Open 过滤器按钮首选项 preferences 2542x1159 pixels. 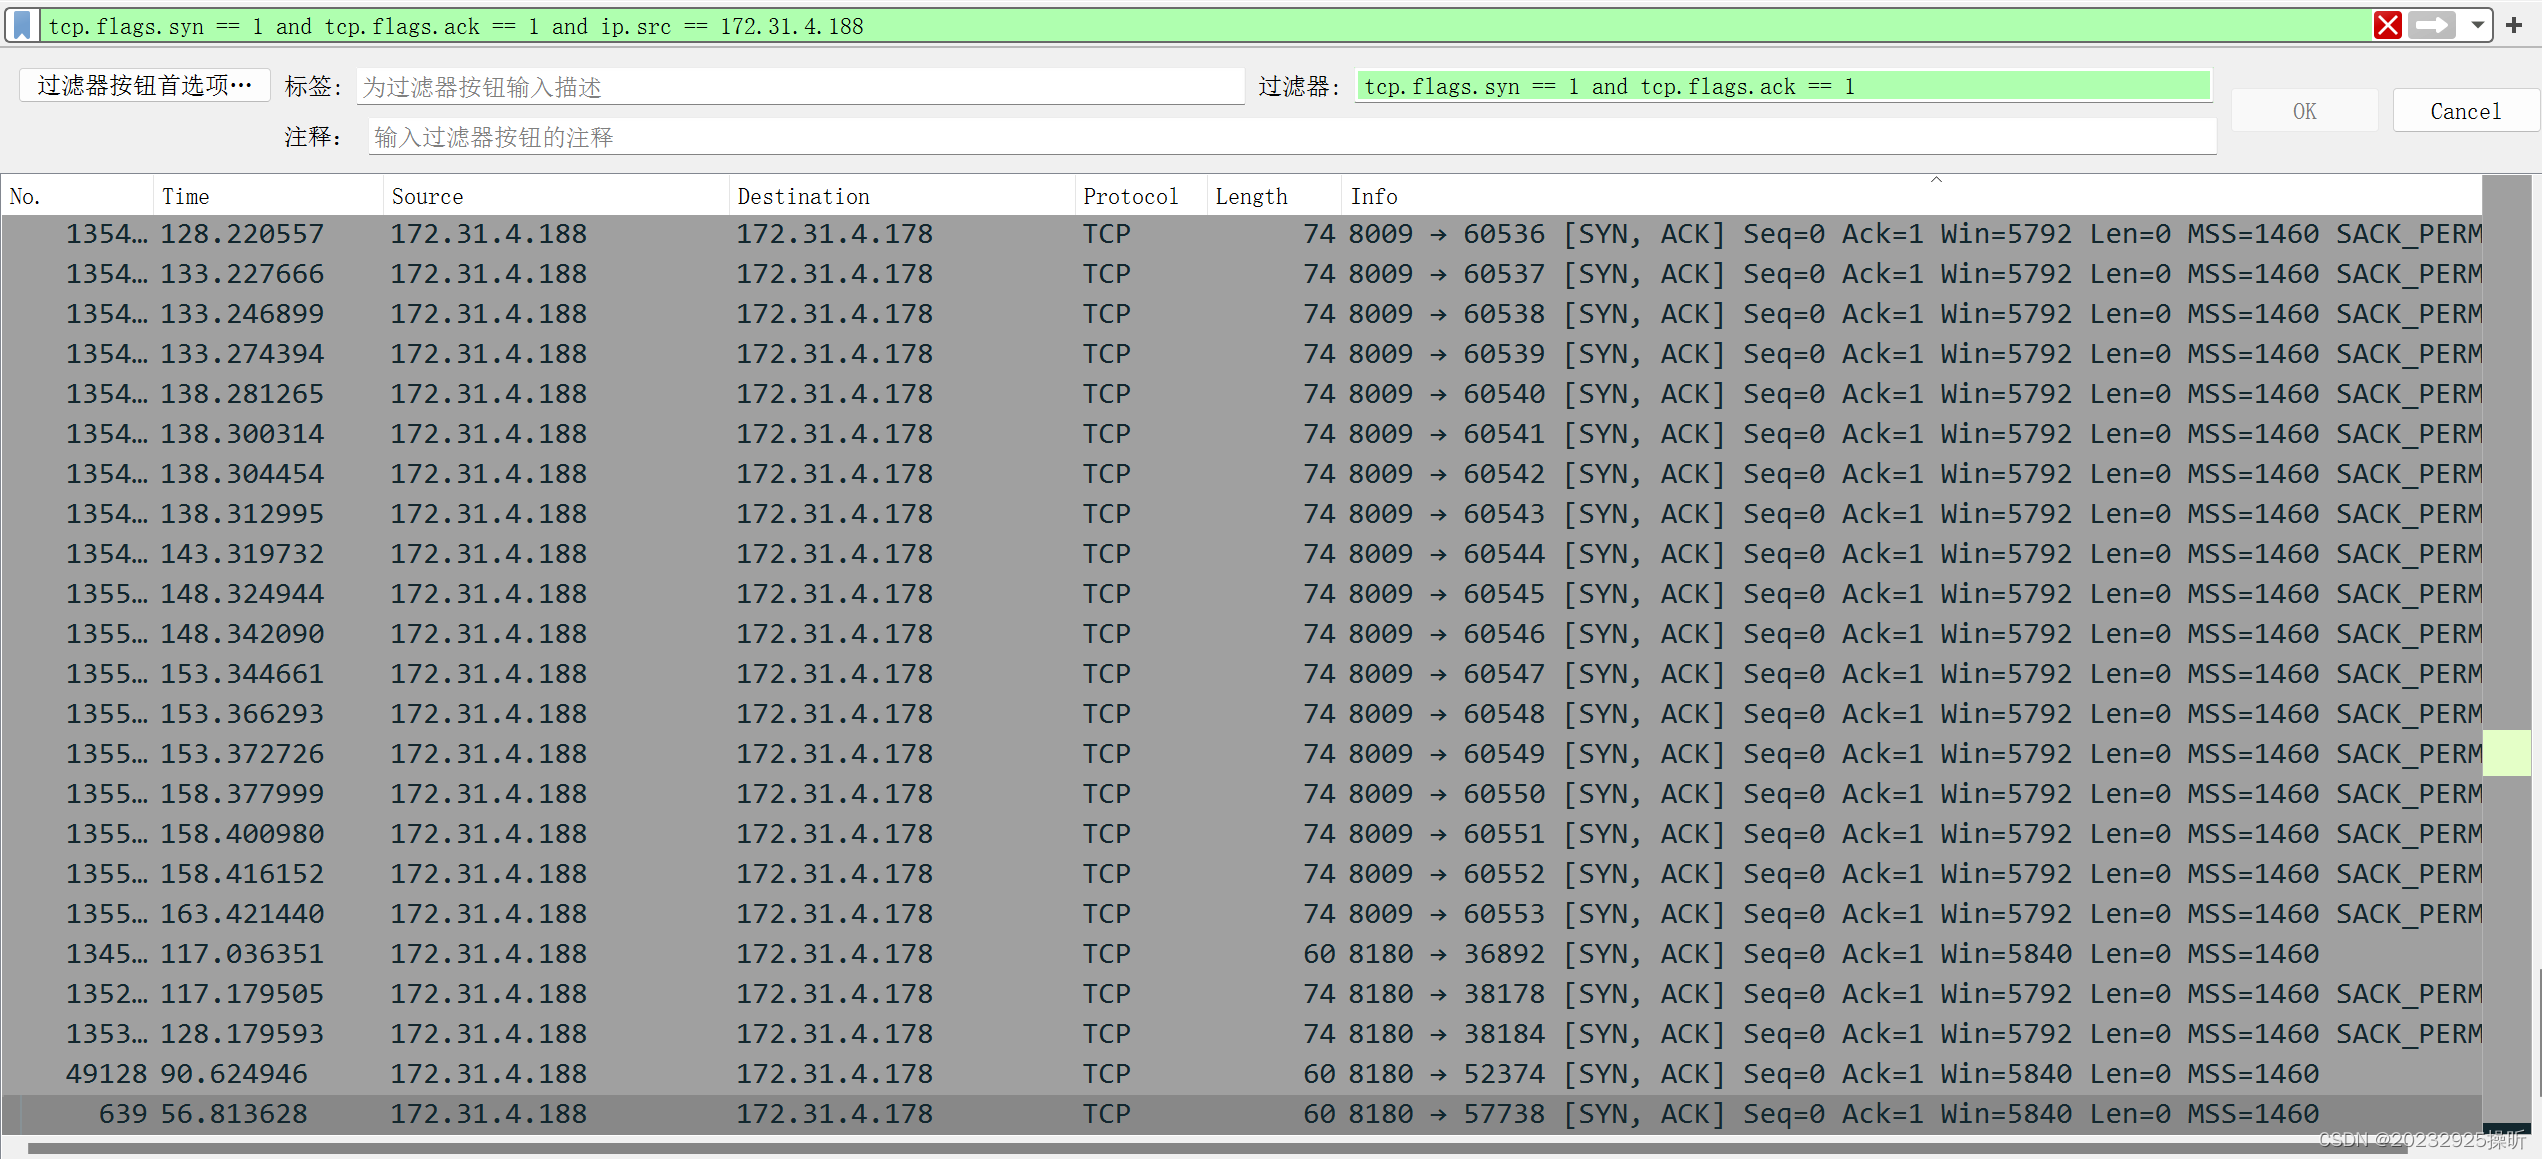pyautogui.click(x=144, y=85)
